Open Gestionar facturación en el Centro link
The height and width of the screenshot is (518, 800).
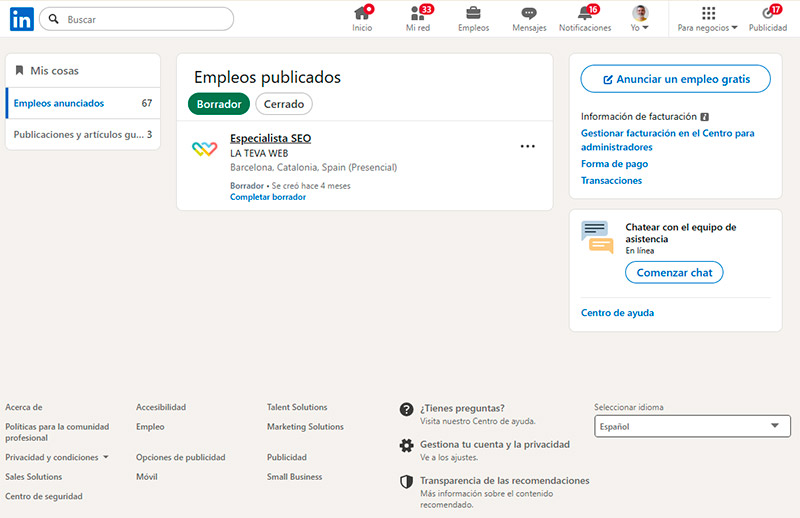tap(667, 140)
